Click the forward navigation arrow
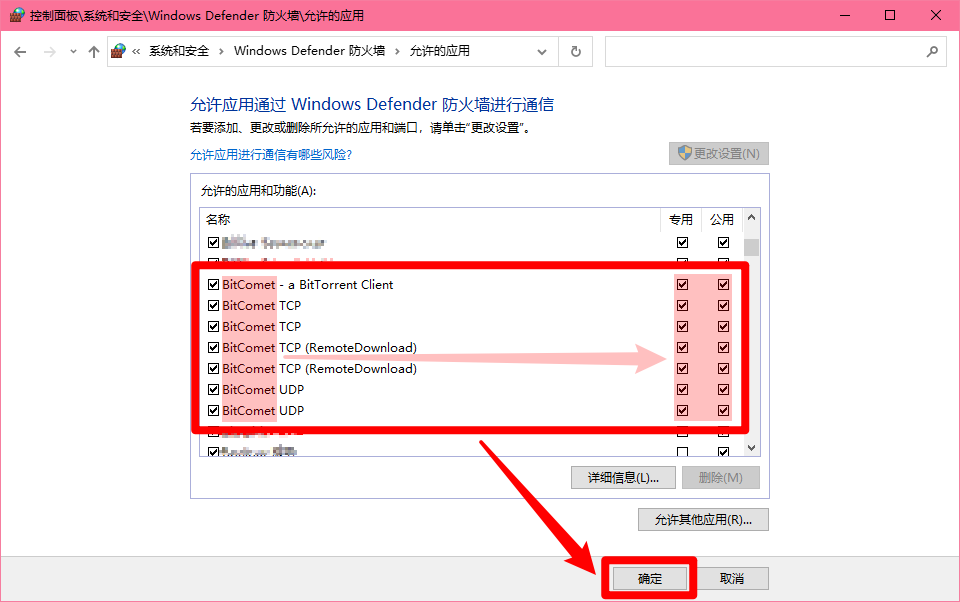 point(50,52)
